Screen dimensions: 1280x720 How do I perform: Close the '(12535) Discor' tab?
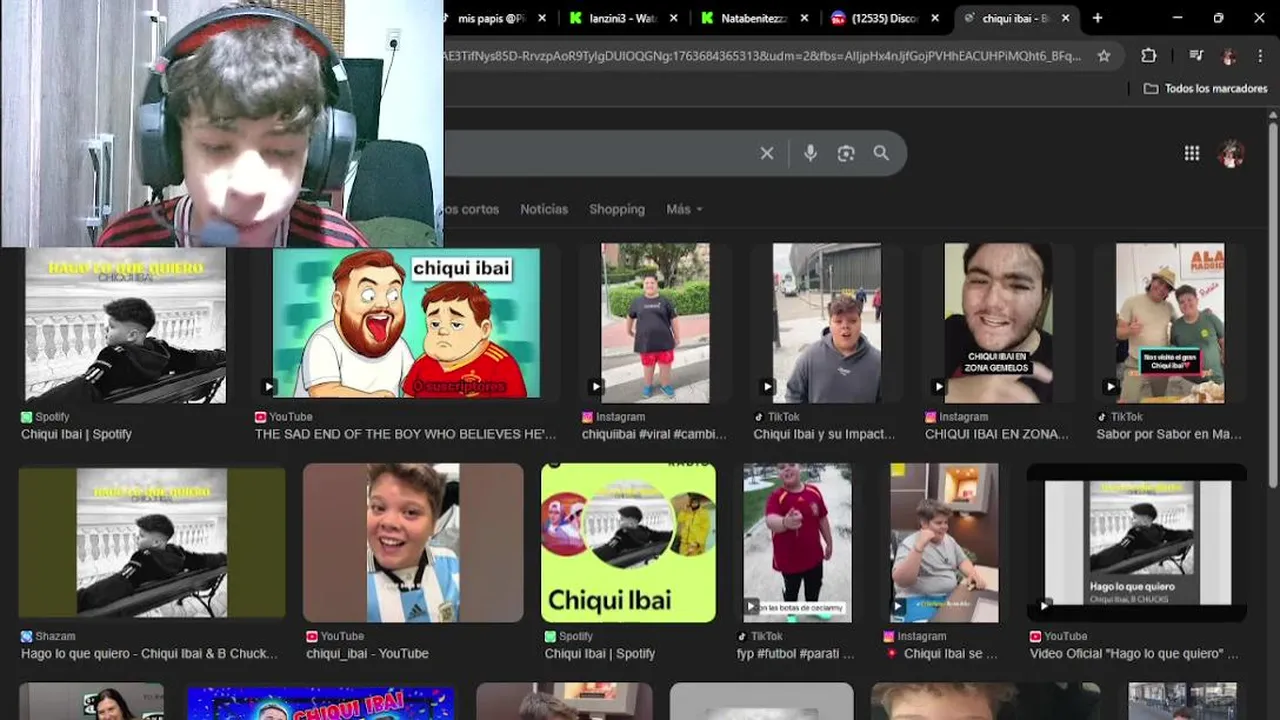(935, 18)
